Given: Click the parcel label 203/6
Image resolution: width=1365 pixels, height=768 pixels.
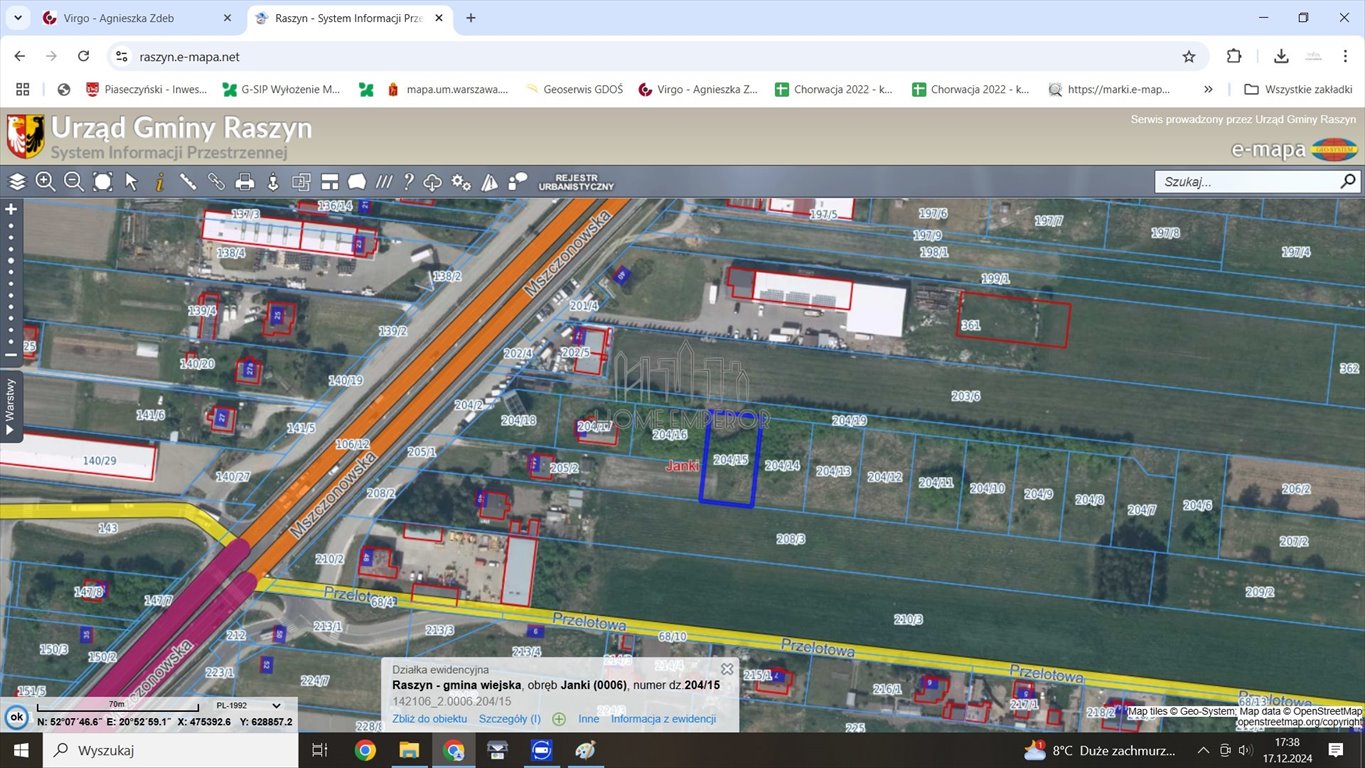Looking at the screenshot, I should coord(966,397).
